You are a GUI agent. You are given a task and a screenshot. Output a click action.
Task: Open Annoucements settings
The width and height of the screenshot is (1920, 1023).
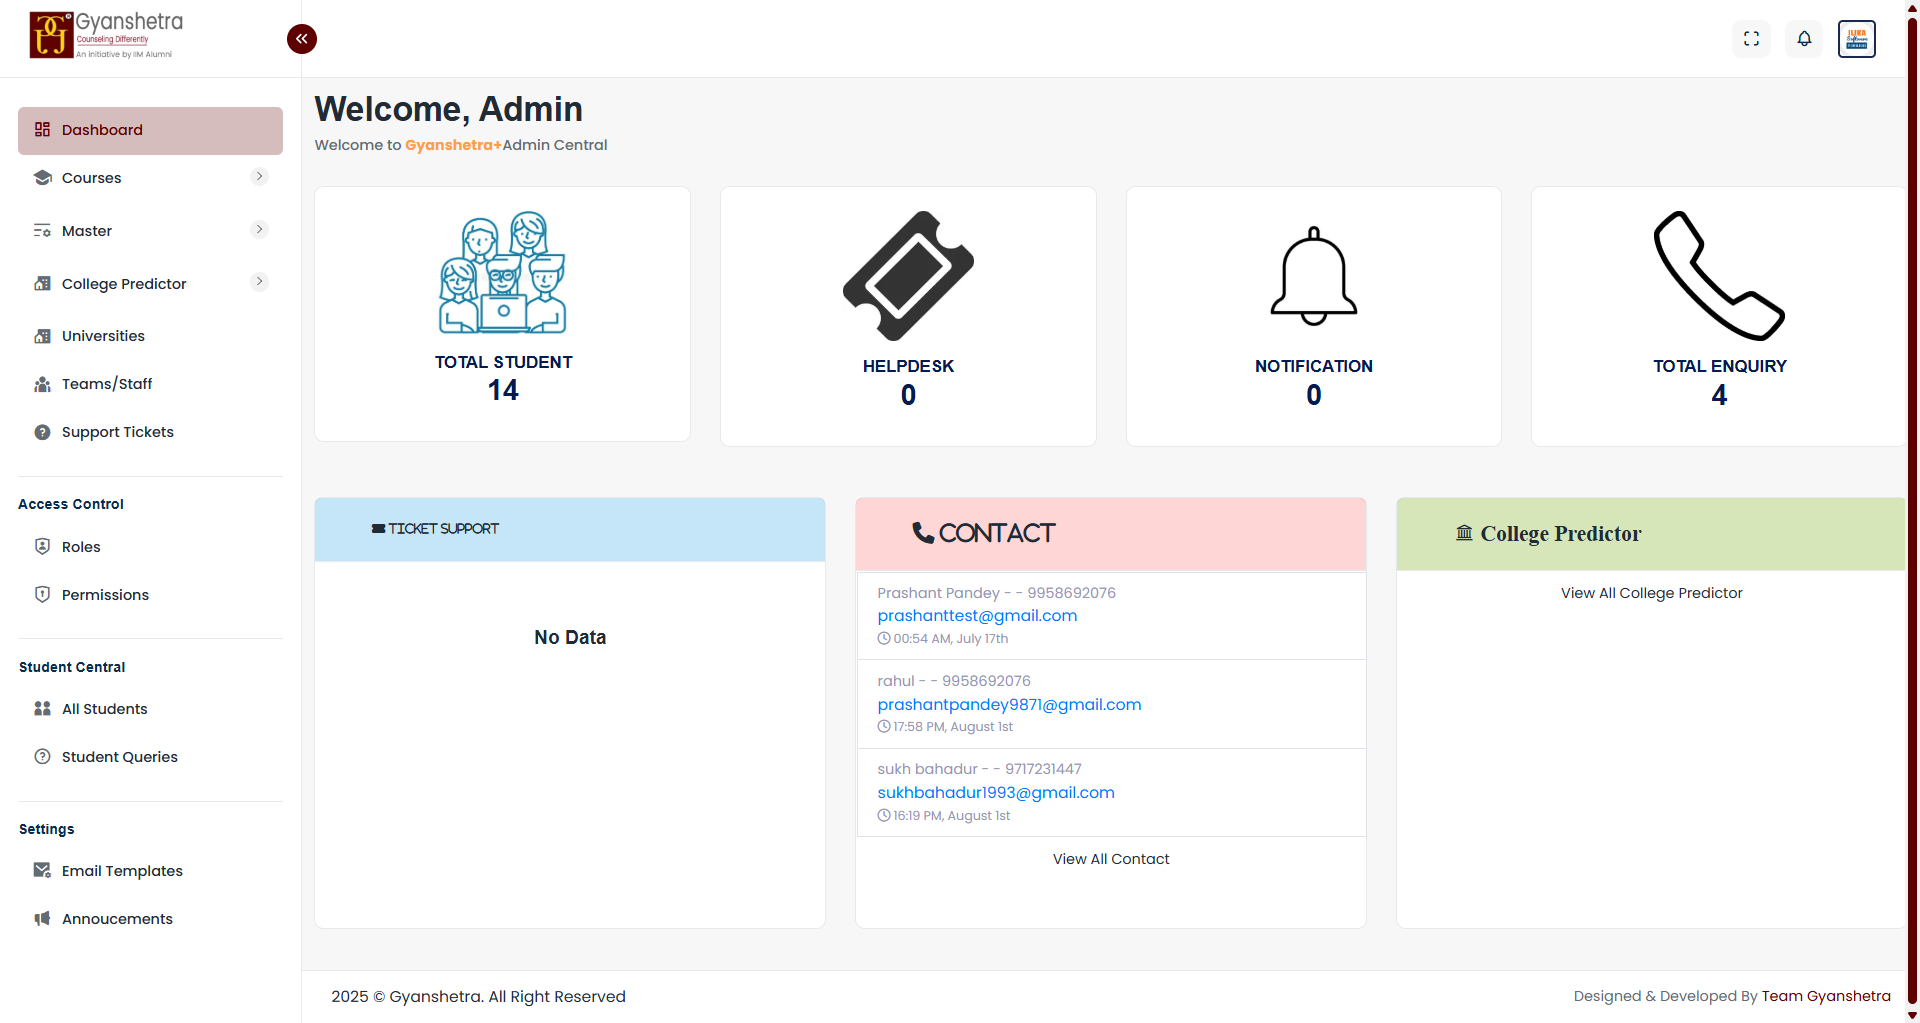tap(150, 919)
